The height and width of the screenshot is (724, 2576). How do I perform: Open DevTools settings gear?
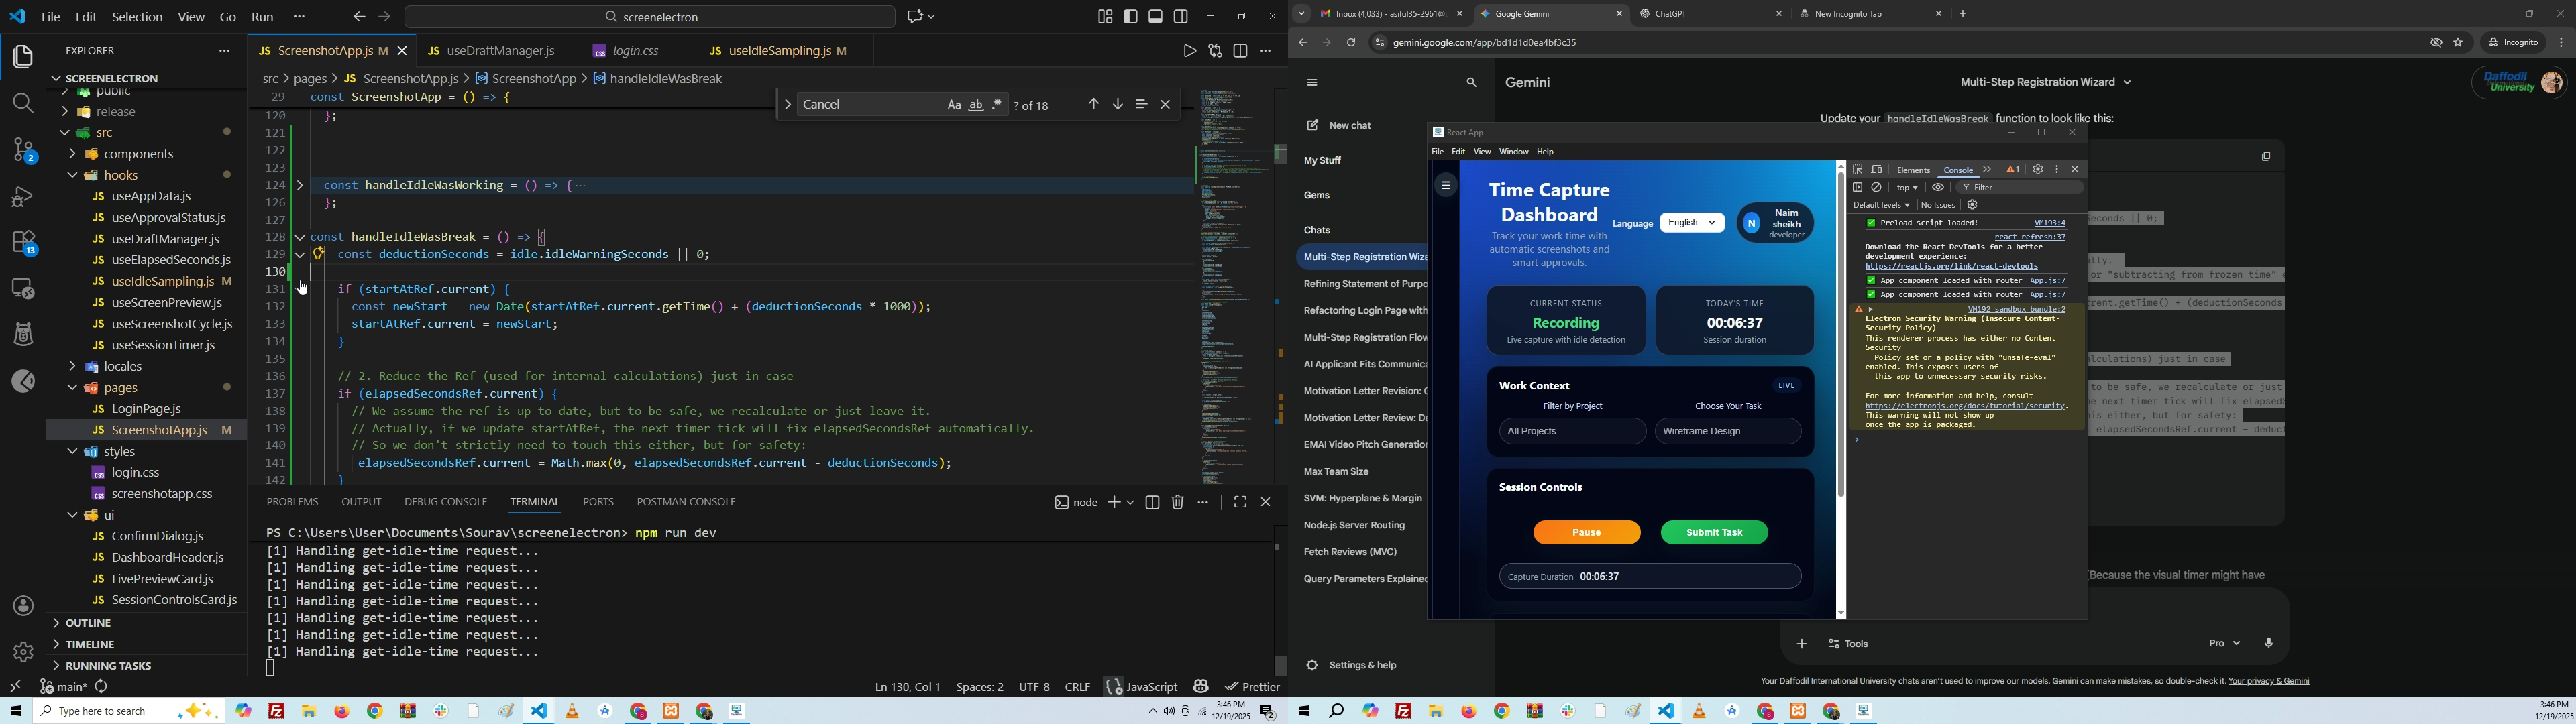(2037, 170)
